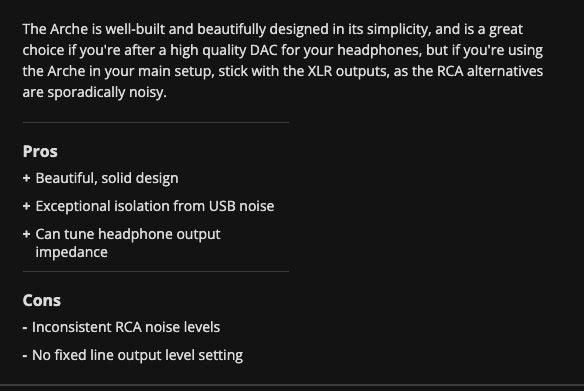Click the Exceptional isolation from USB noise line
Viewport: 584px width, 391px height.
pos(155,206)
